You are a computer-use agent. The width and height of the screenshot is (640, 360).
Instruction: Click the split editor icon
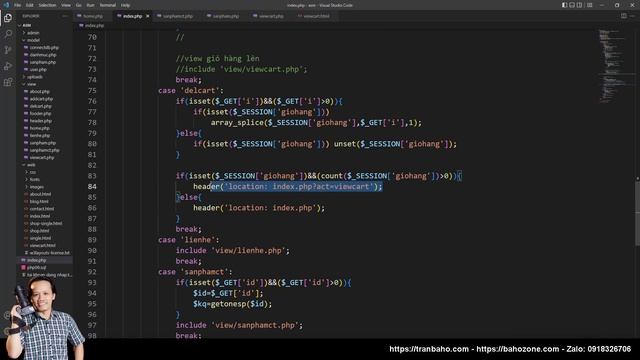[624, 16]
